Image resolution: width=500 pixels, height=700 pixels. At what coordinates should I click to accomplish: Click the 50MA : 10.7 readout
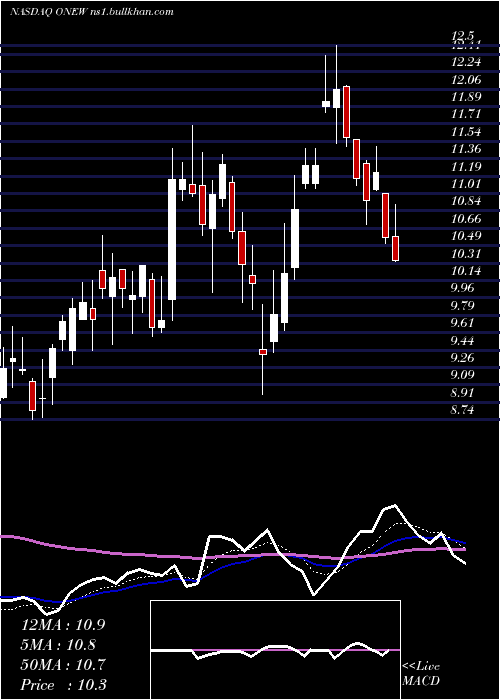pos(63,665)
